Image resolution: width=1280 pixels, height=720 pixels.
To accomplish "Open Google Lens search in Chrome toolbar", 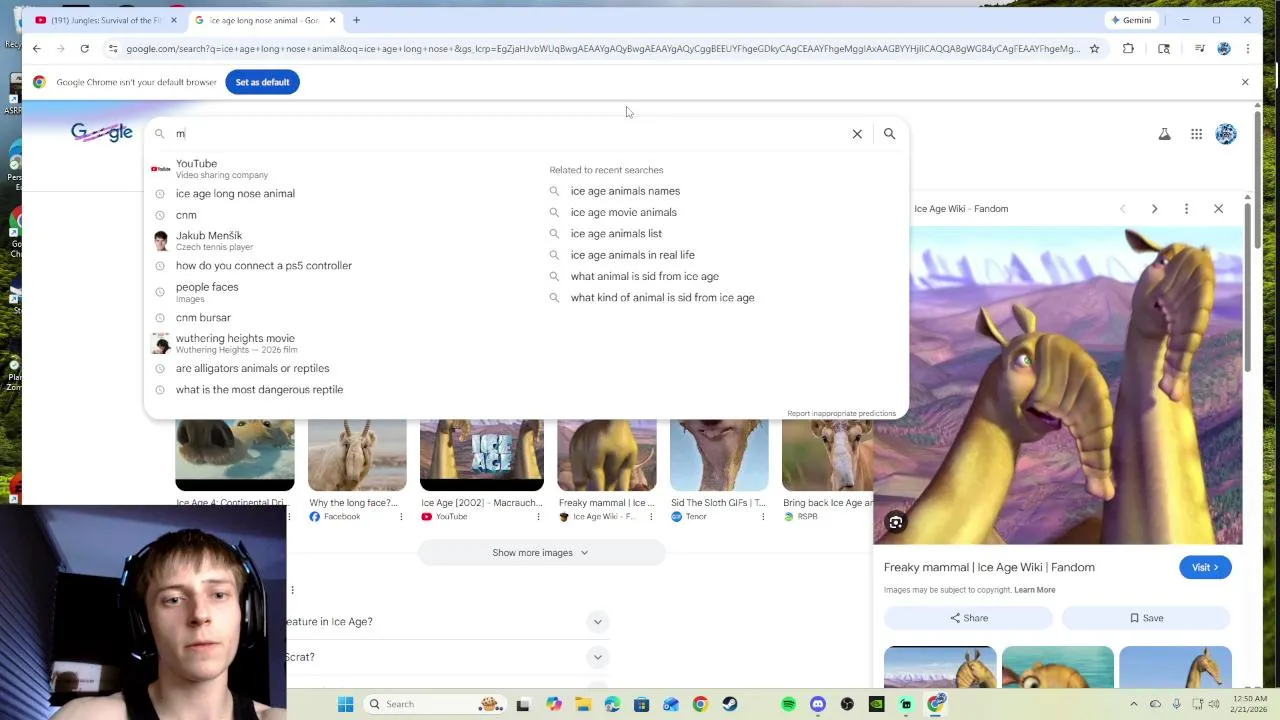I will pyautogui.click(x=1163, y=48).
